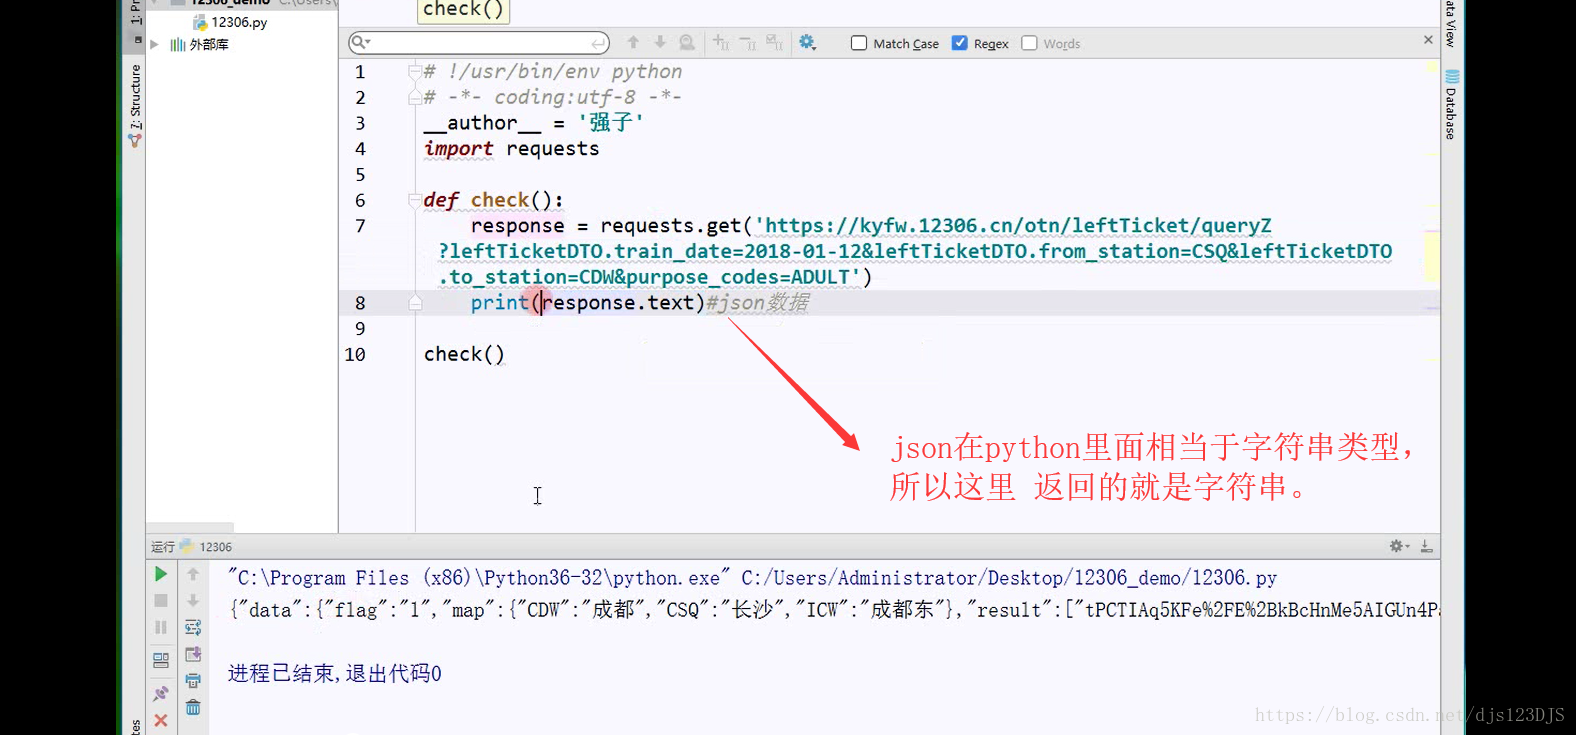Screen dimensions: 1576x735
Task: Collapse the def check() function fold
Action: pyautogui.click(x=415, y=200)
